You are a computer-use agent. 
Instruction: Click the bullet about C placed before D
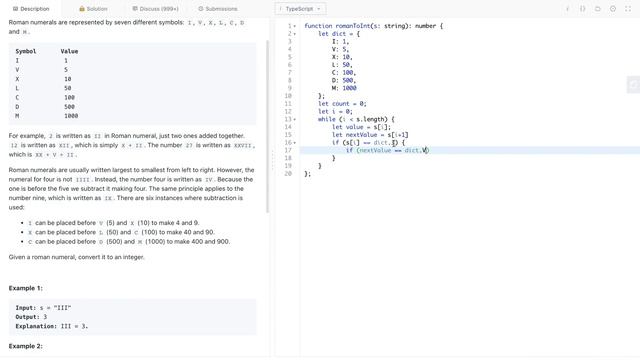(129, 242)
